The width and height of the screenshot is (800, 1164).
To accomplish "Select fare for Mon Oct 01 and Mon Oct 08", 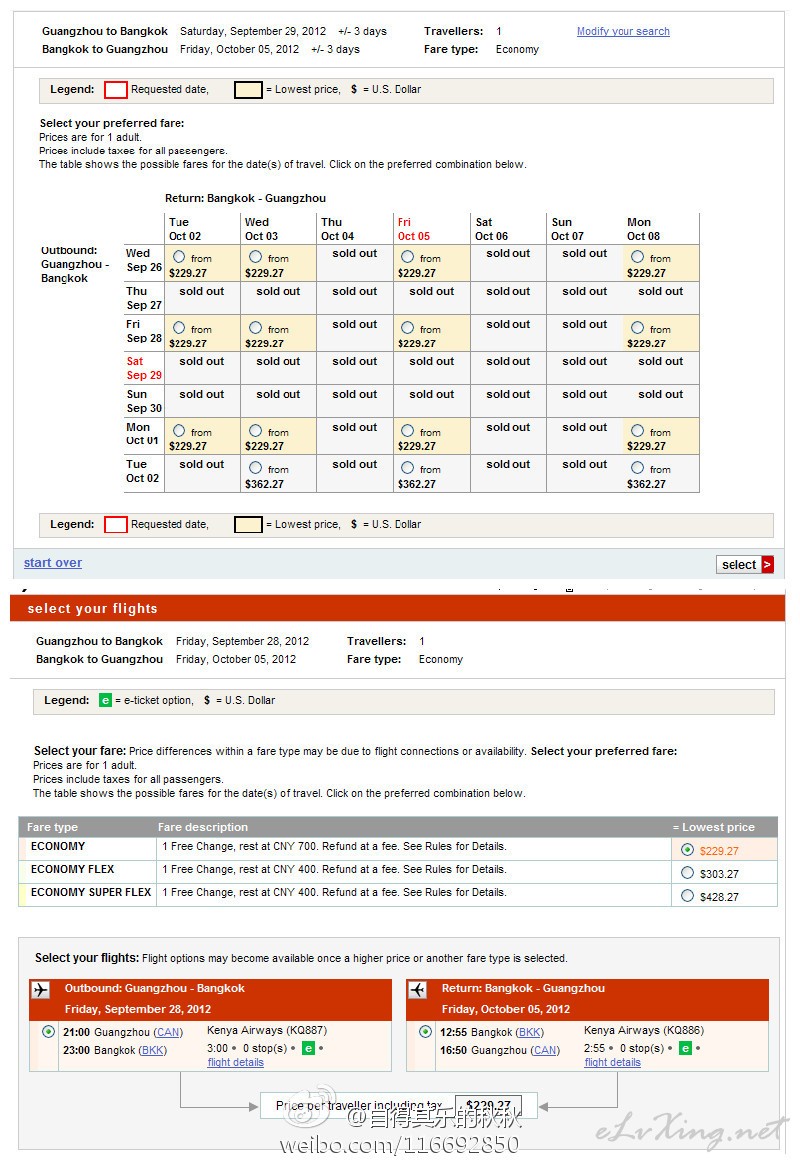I will 637,431.
